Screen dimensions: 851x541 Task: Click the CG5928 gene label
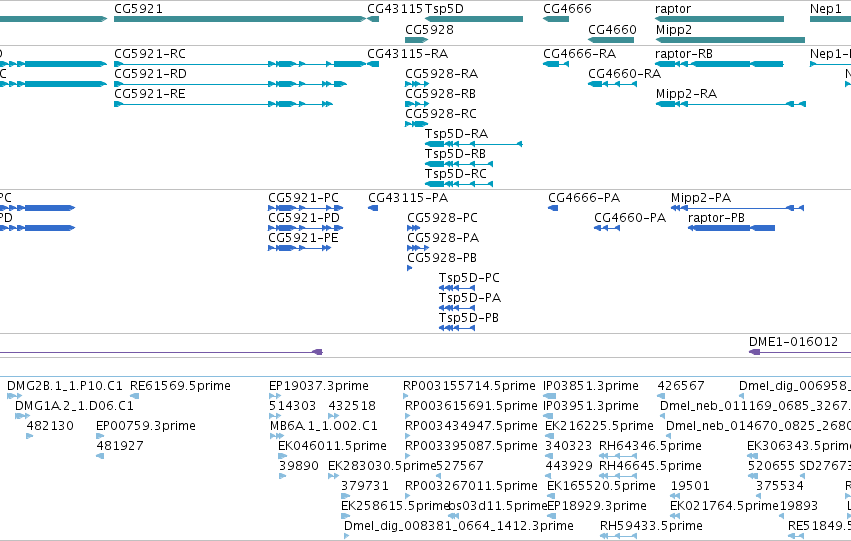[429, 29]
